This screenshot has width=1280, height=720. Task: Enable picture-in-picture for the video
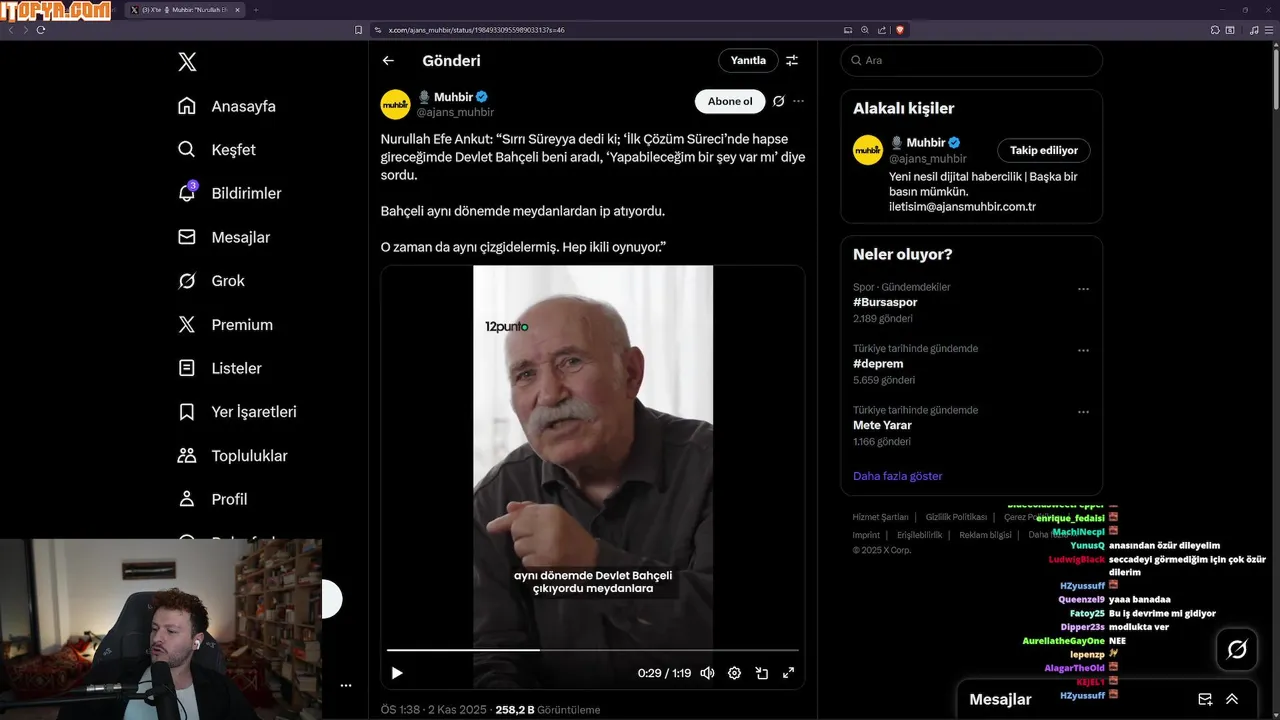click(761, 673)
